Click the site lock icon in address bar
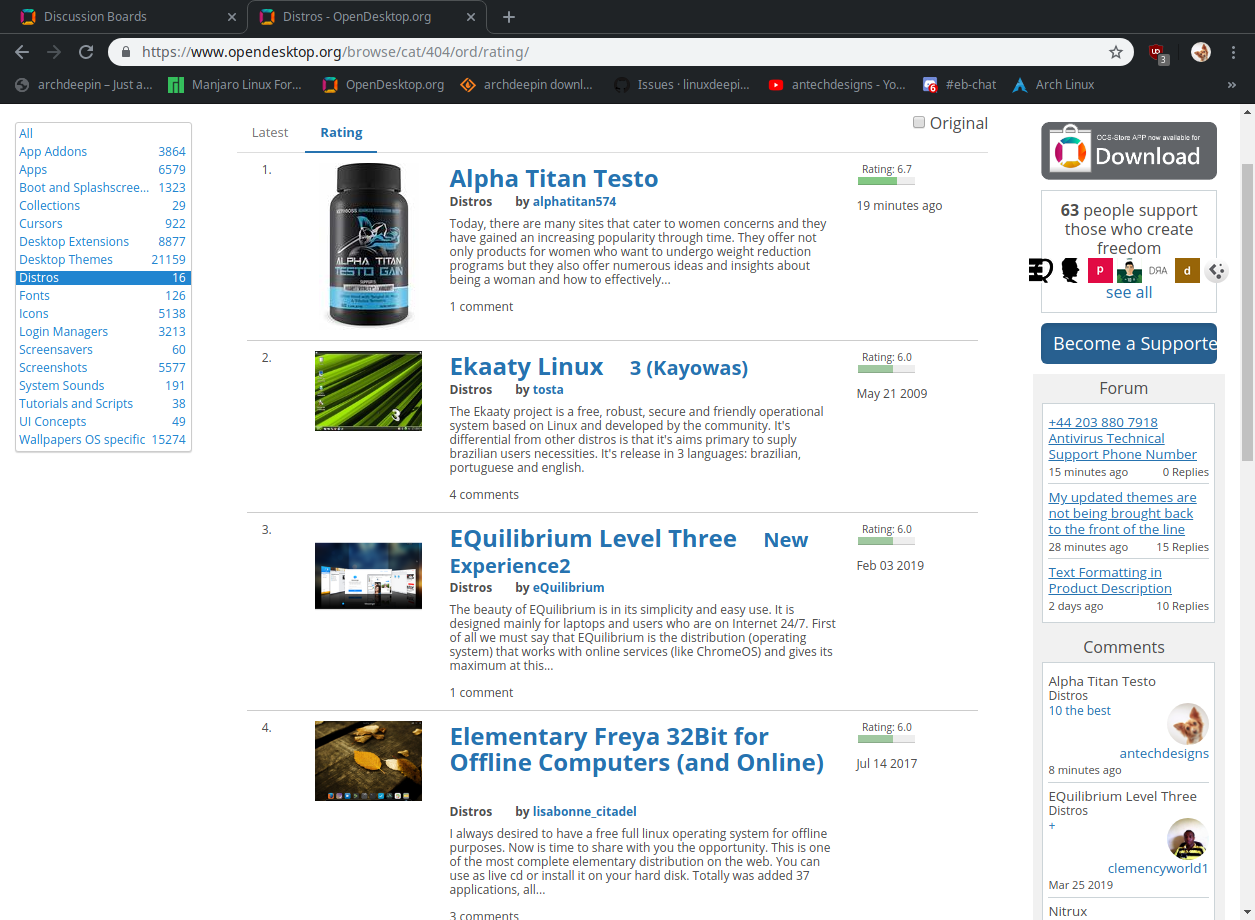1255x920 pixels. coord(127,52)
